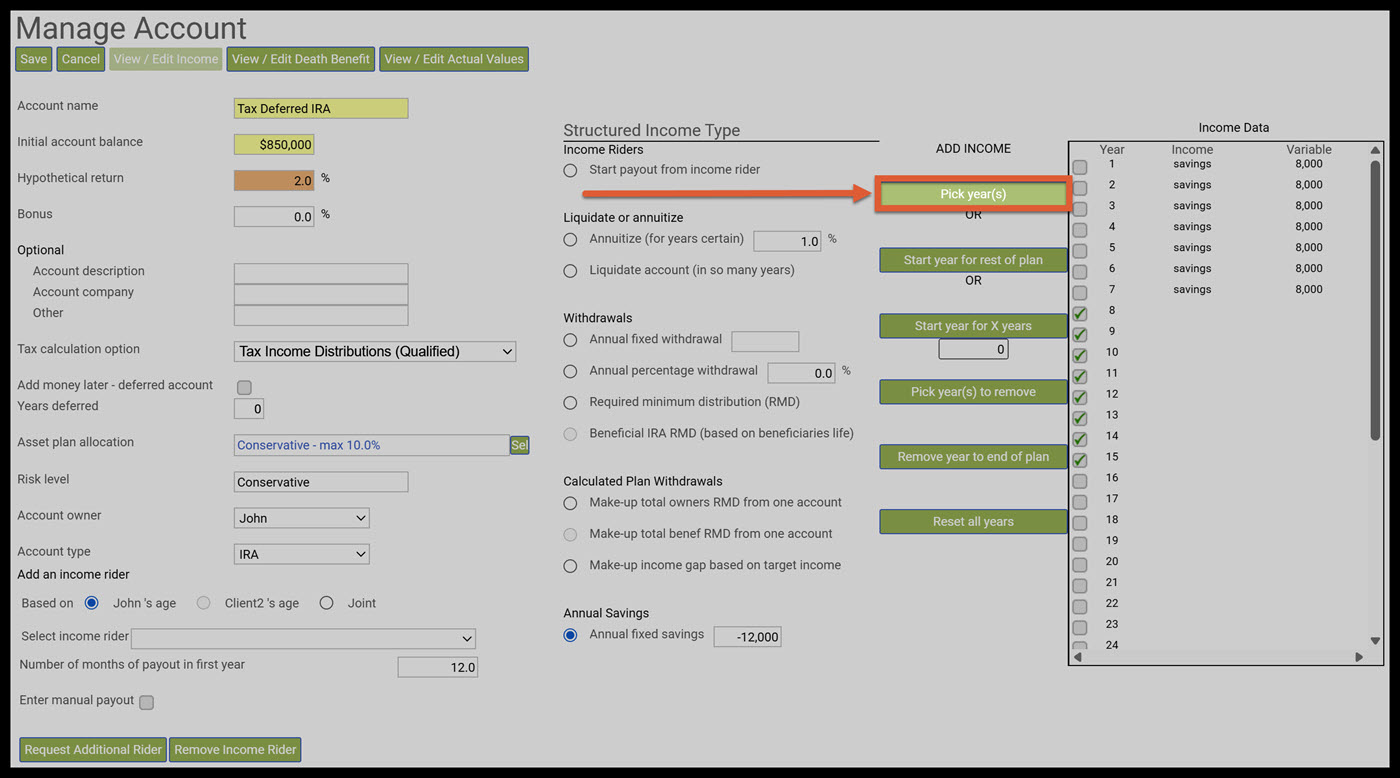The image size is (1400, 778).
Task: Click Number of months of payout field
Action: (x=438, y=667)
